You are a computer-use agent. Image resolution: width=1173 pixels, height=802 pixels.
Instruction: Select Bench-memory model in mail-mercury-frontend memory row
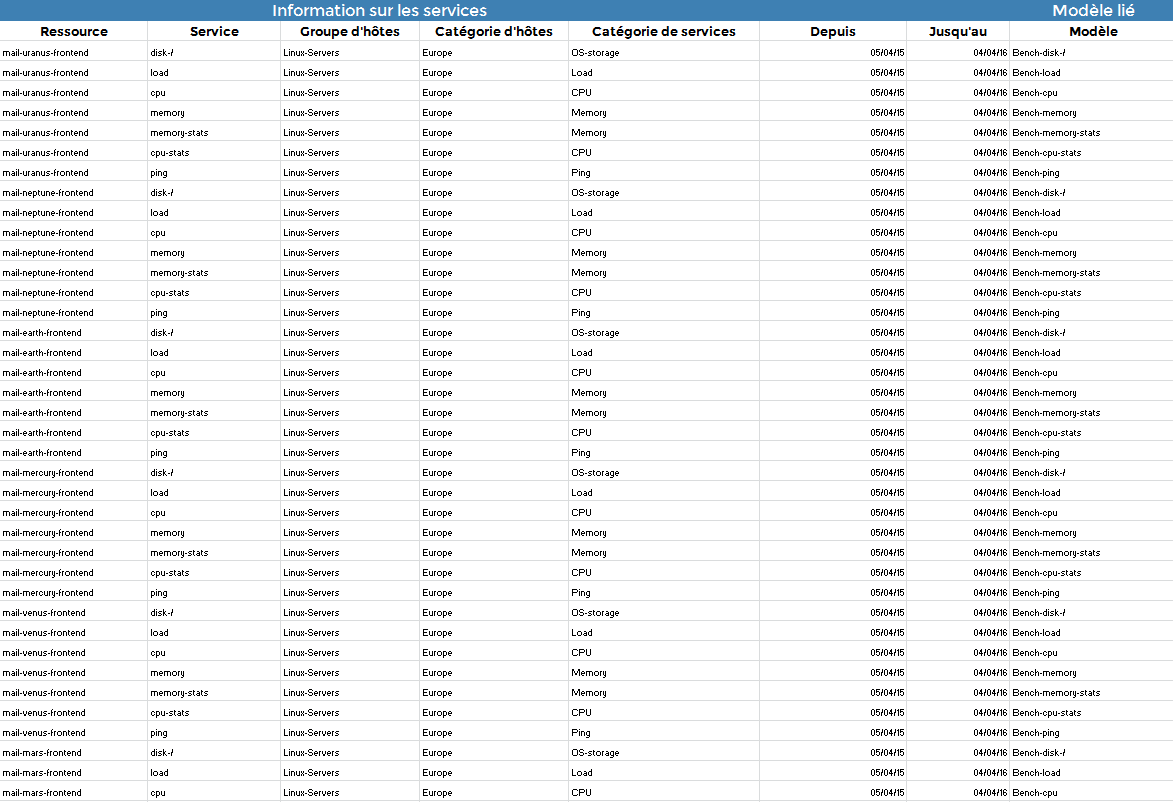coord(1044,533)
